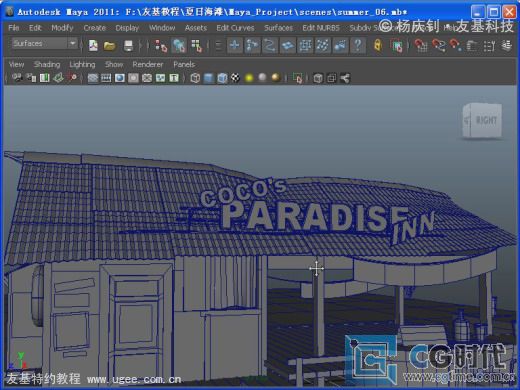Click the yellow padlock icon
Screen dimensions: 520x390
378,45
